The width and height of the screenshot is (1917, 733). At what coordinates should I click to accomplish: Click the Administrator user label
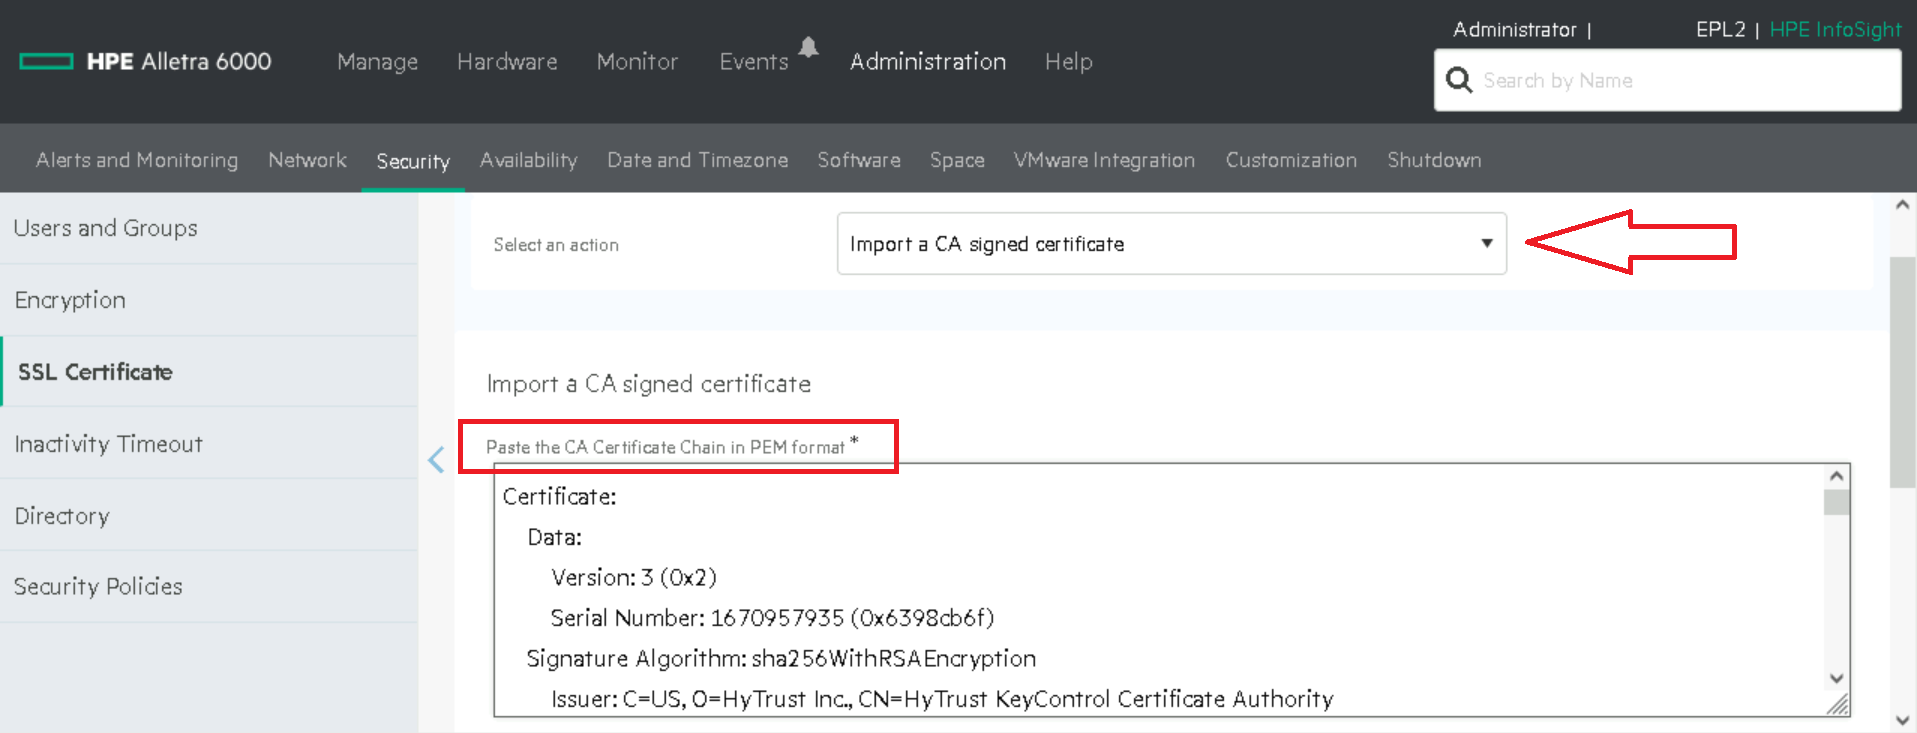click(x=1514, y=30)
